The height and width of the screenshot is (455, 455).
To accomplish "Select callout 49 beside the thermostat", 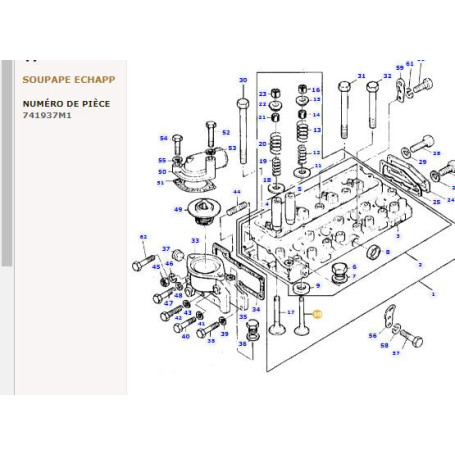I will pyautogui.click(x=178, y=209).
